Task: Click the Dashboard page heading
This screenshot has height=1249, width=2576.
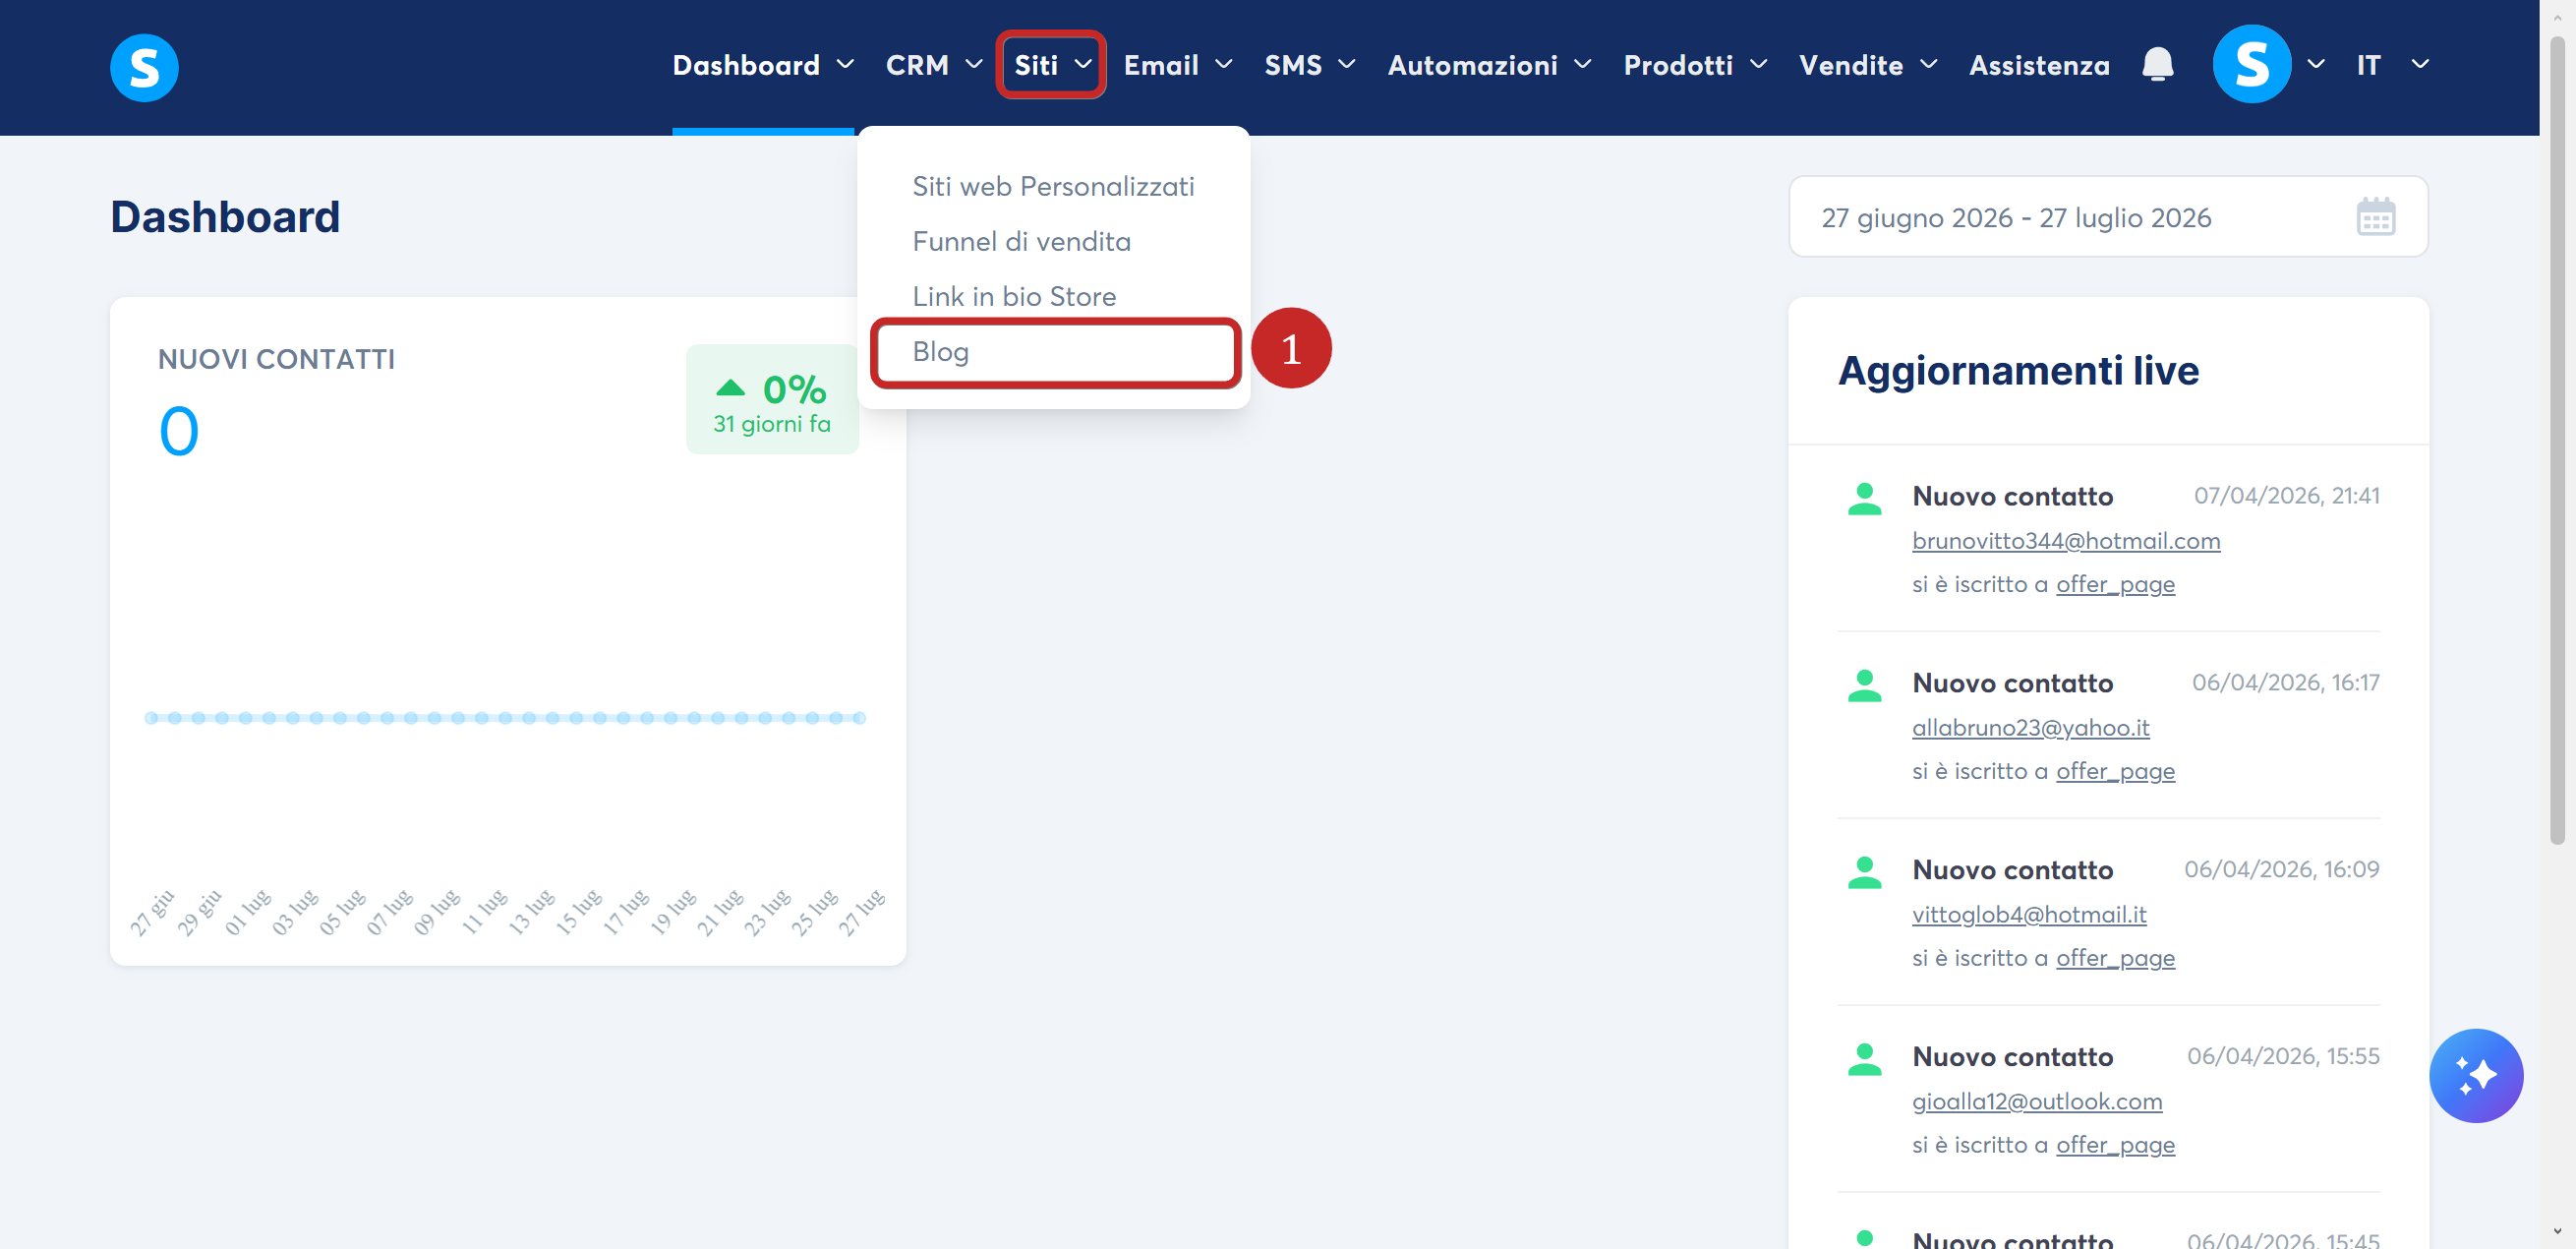Action: click(x=225, y=217)
